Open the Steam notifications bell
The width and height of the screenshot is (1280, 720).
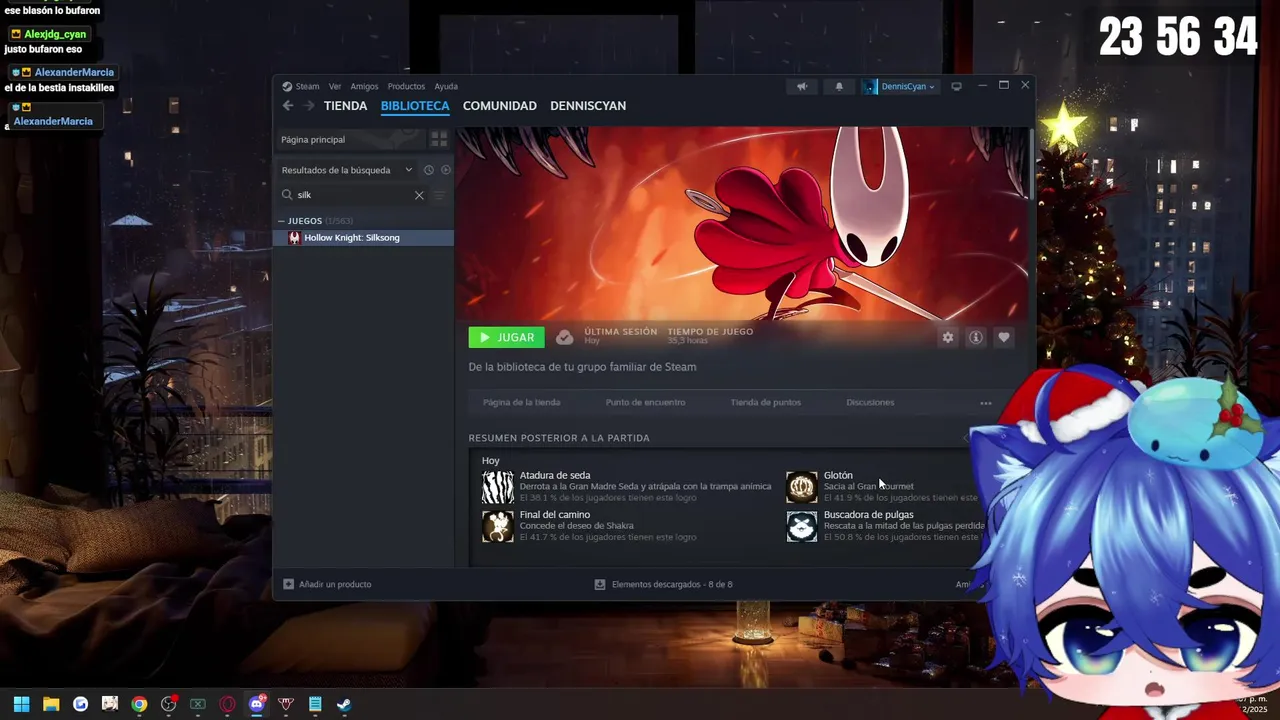point(839,86)
